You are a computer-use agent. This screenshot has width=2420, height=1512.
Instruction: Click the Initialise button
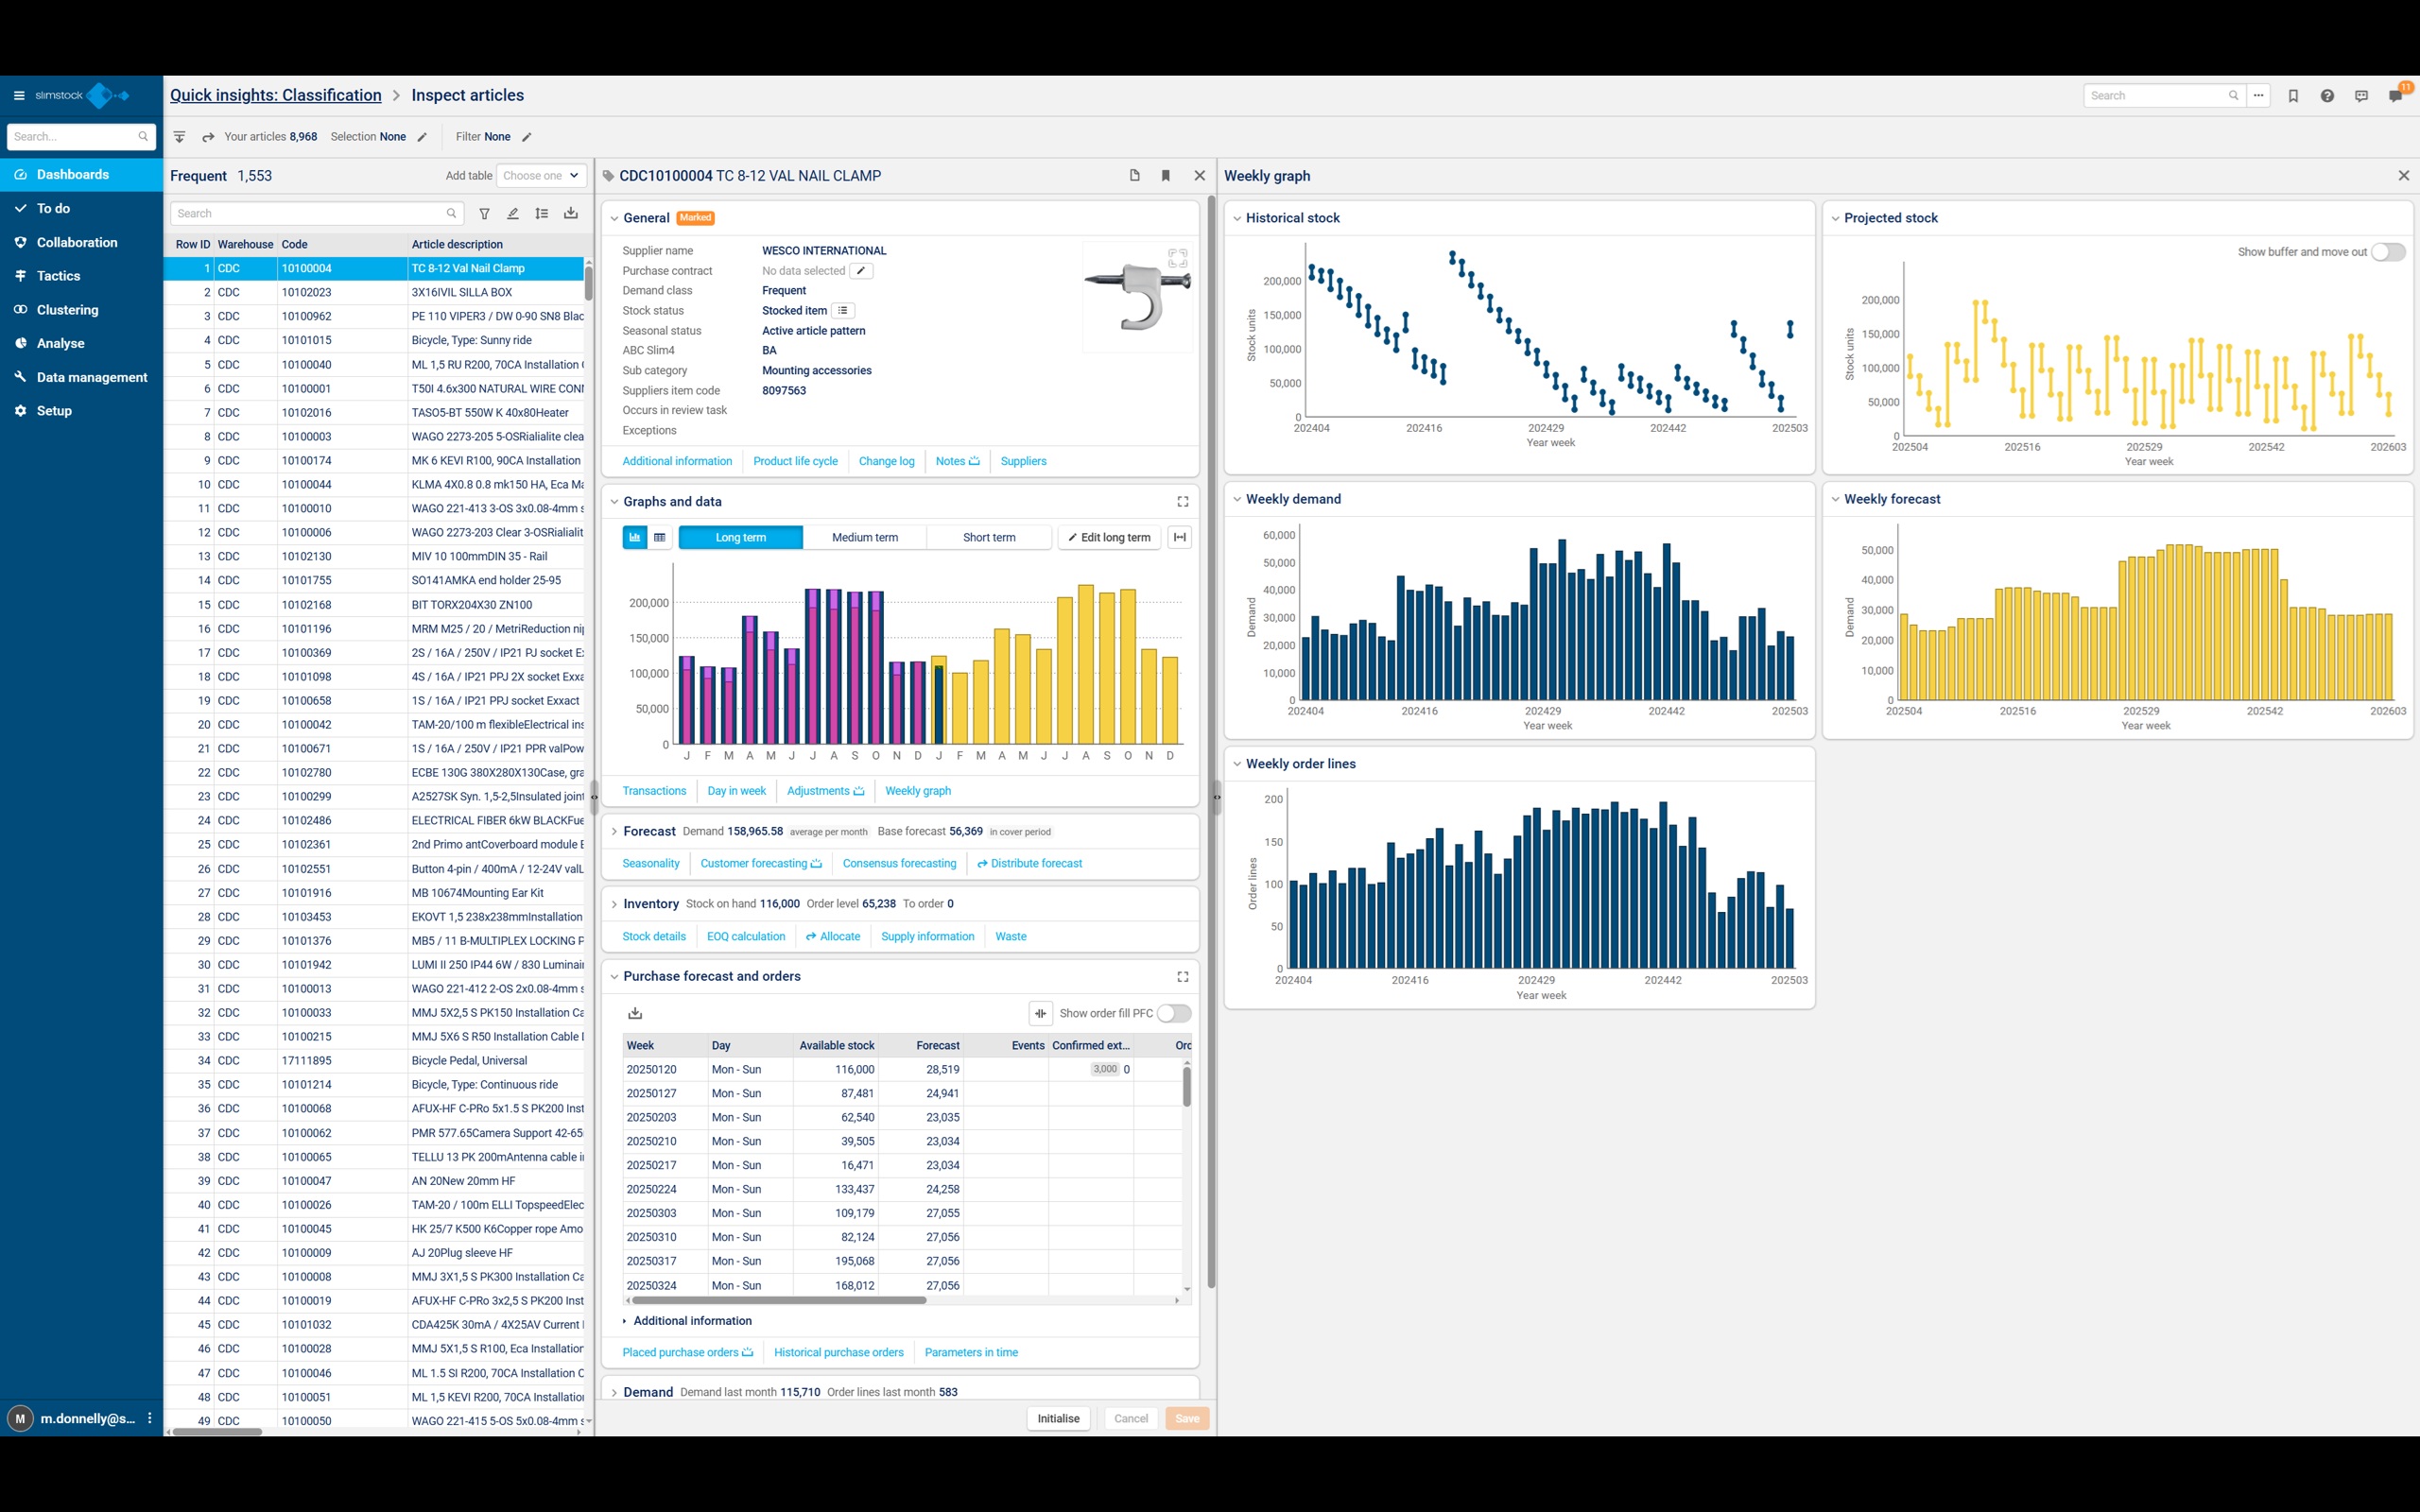tap(1058, 1419)
